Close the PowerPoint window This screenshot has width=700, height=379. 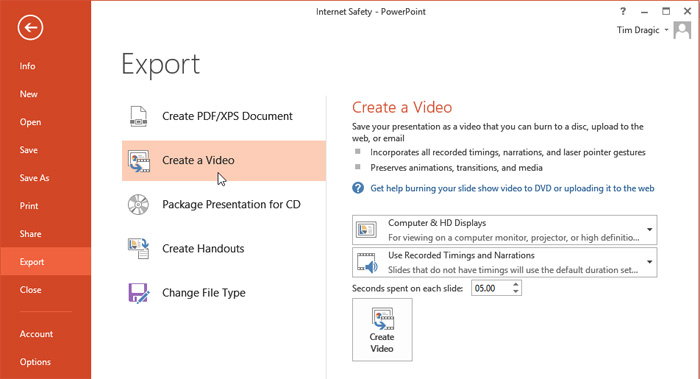(x=688, y=11)
